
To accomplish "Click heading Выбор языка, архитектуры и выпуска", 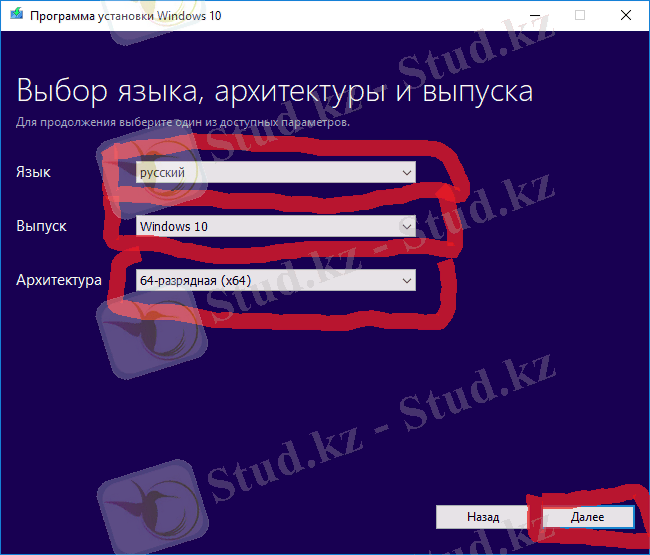I will click(x=274, y=92).
